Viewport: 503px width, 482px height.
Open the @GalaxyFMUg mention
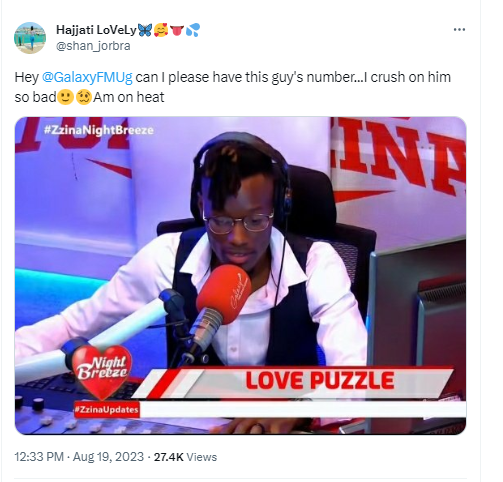click(x=87, y=77)
